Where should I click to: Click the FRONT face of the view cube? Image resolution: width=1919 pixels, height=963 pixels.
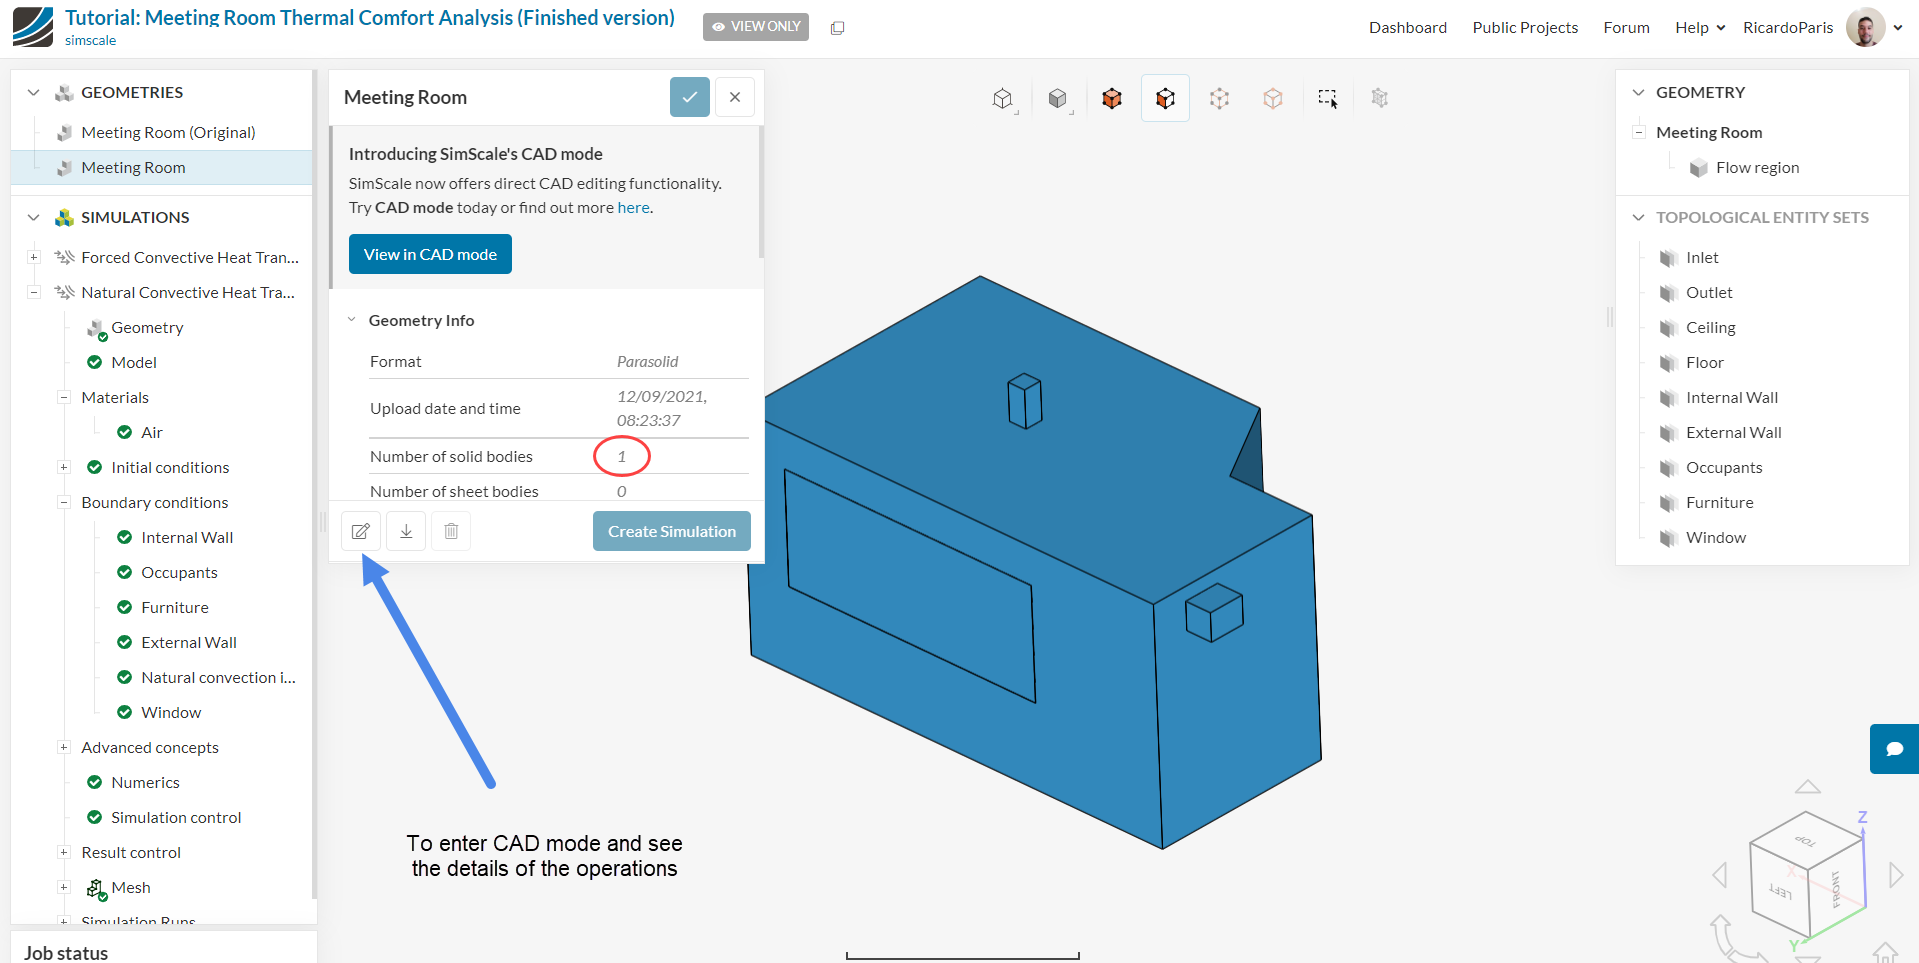pyautogui.click(x=1837, y=886)
